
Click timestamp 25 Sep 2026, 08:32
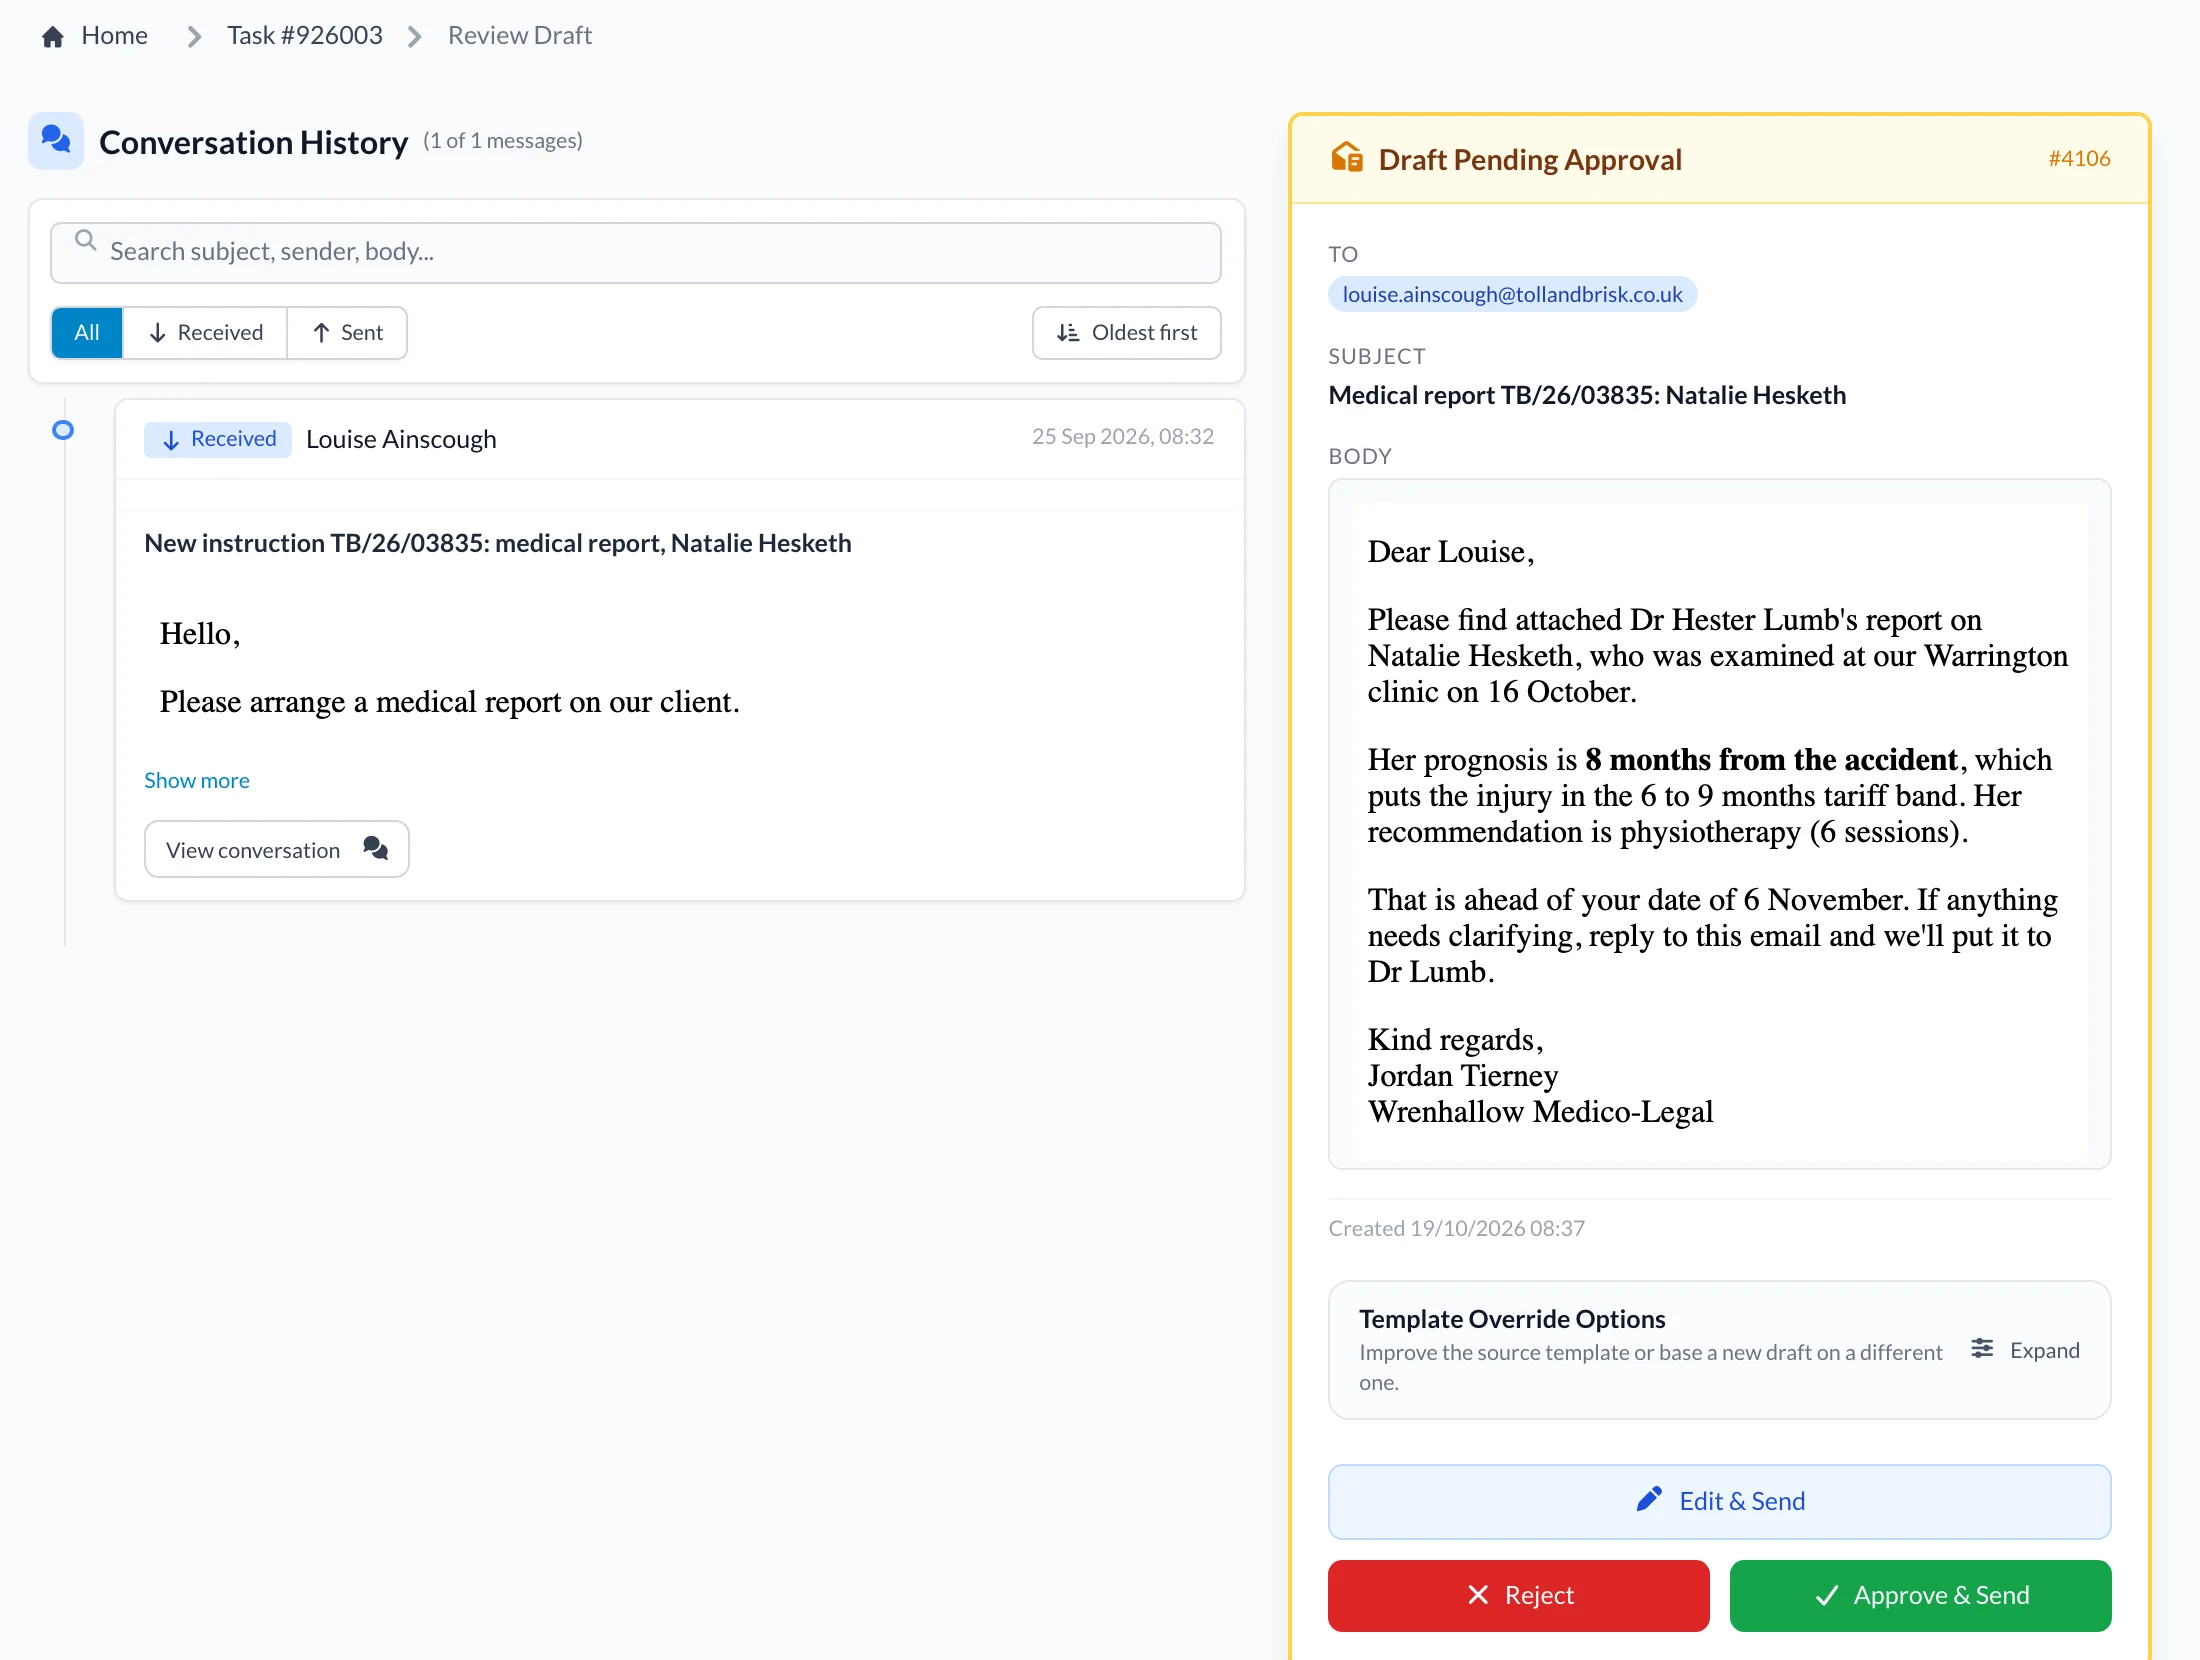tap(1122, 437)
